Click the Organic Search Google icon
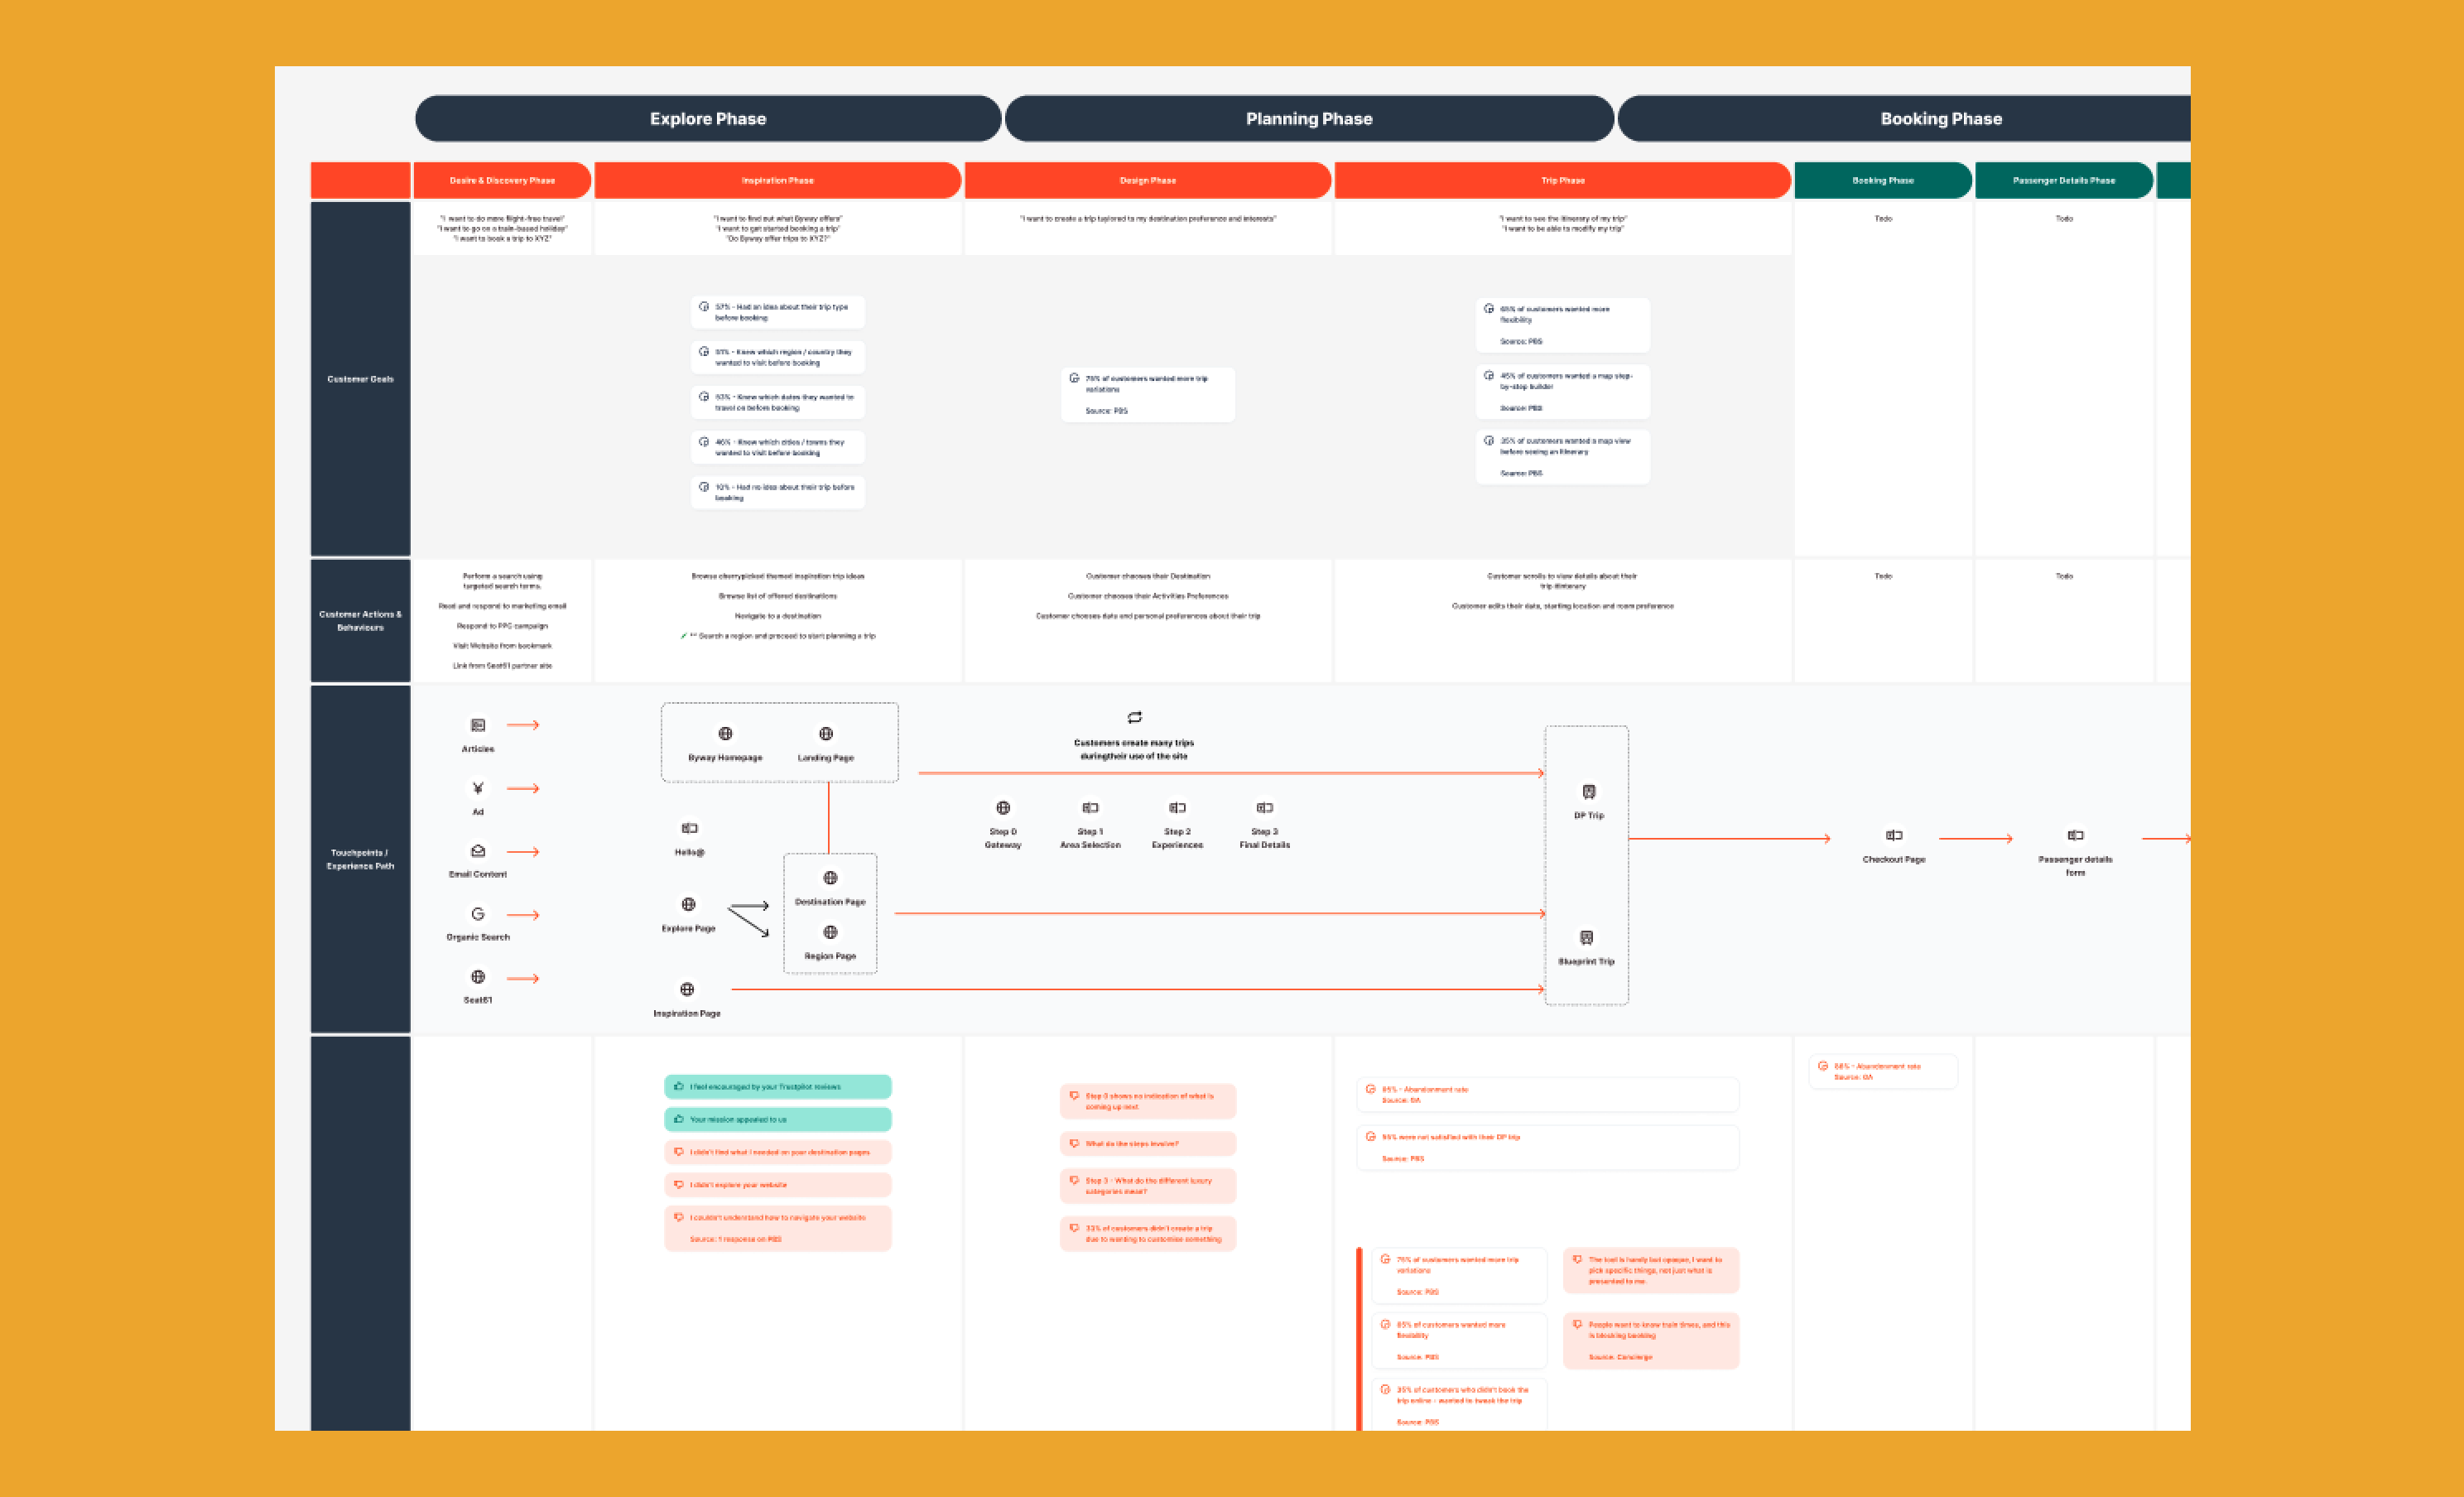The width and height of the screenshot is (2464, 1497). [x=478, y=914]
